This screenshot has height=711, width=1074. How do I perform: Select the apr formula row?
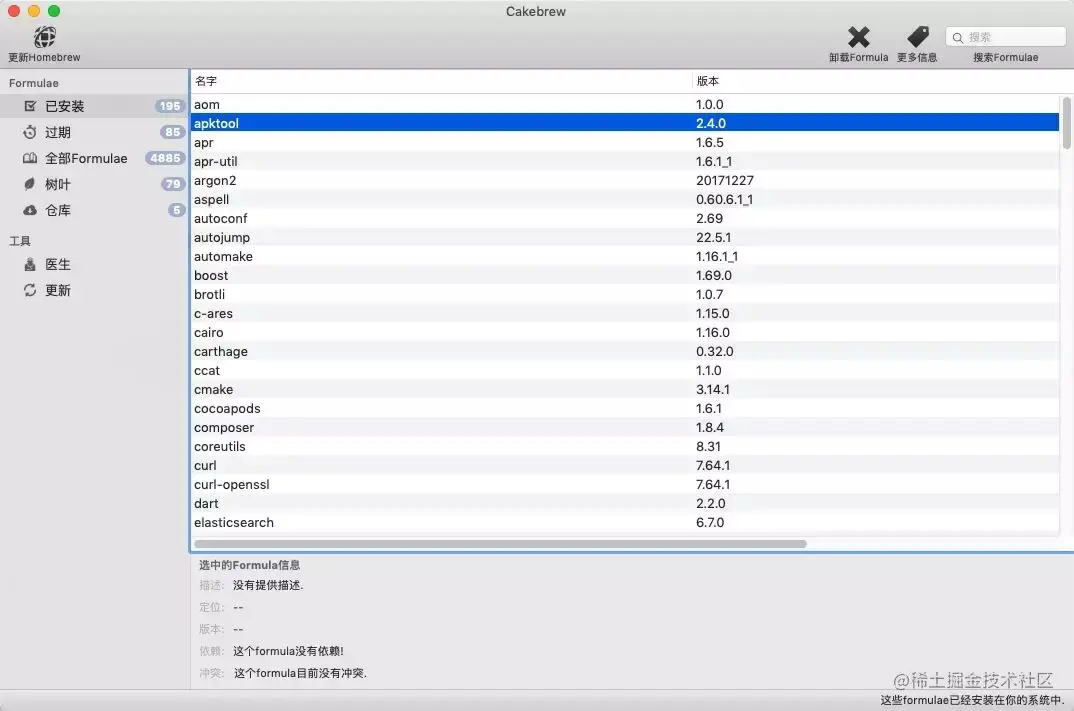625,142
